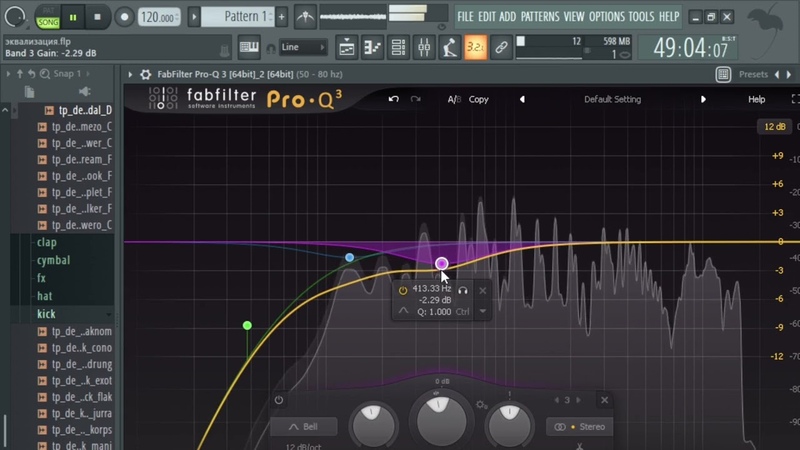The image size is (800, 450).
Task: Open the kick folder in browser
Action: coord(46,314)
